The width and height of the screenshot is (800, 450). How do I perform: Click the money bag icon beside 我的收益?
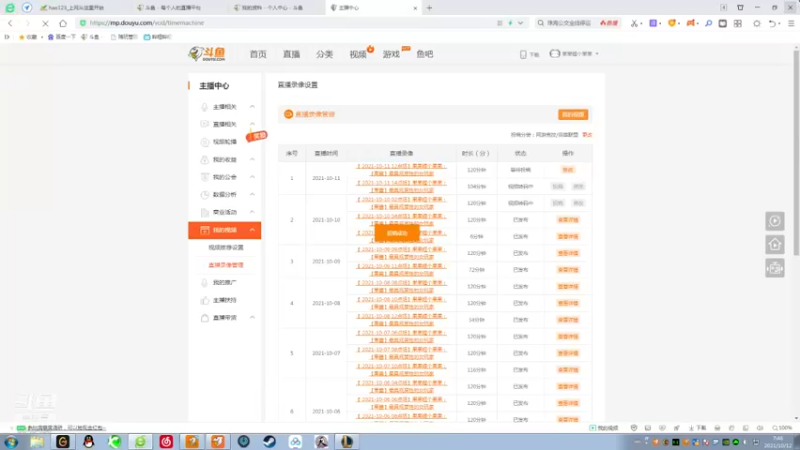tap(205, 160)
